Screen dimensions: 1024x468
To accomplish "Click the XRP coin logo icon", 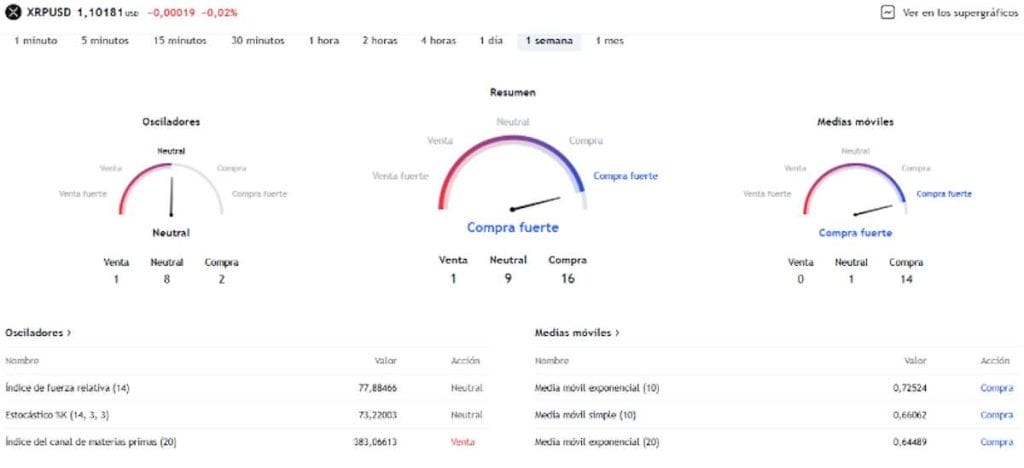I will coord(13,12).
